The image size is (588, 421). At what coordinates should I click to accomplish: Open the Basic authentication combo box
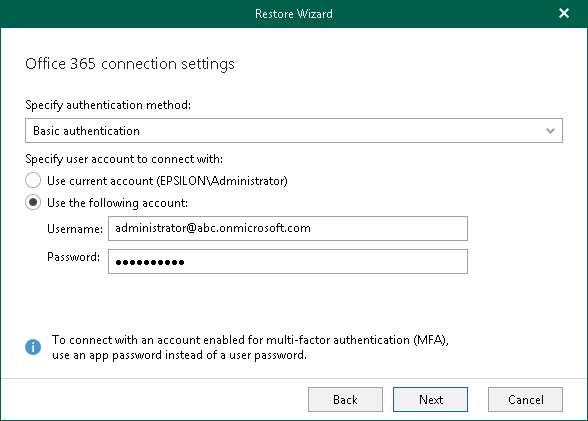pos(294,130)
